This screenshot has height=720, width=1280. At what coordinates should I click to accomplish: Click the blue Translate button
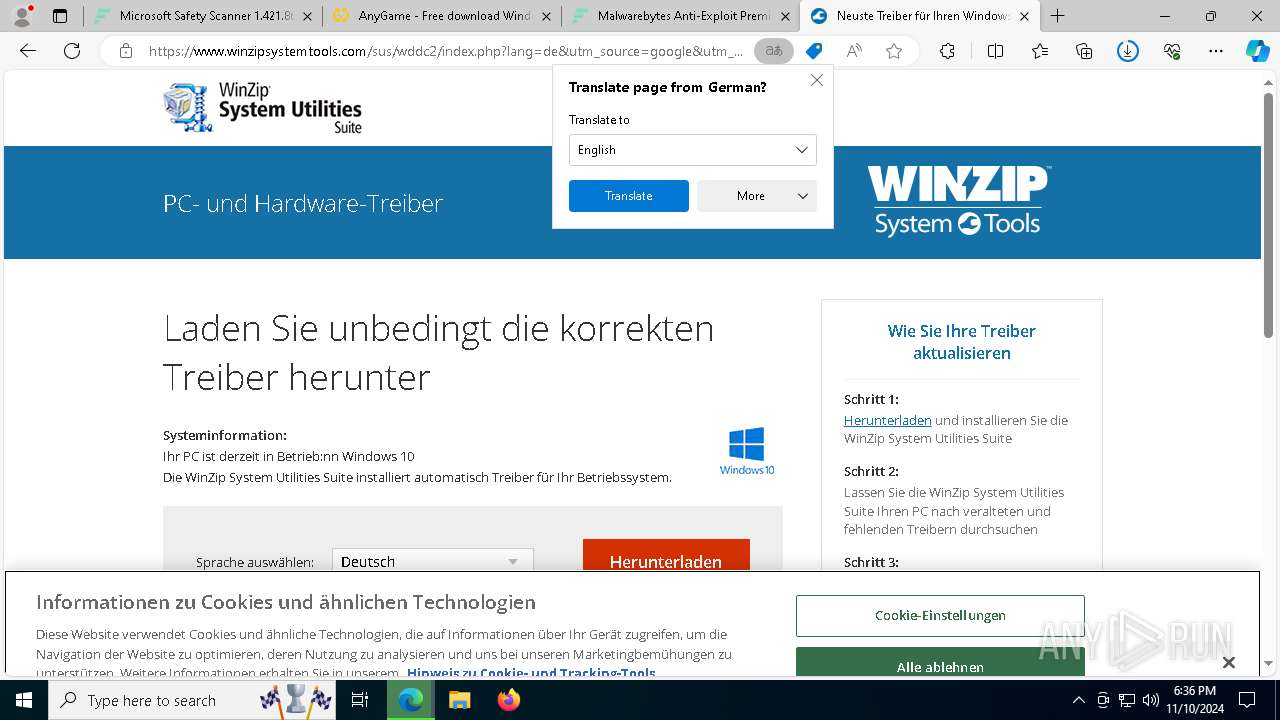pos(629,196)
